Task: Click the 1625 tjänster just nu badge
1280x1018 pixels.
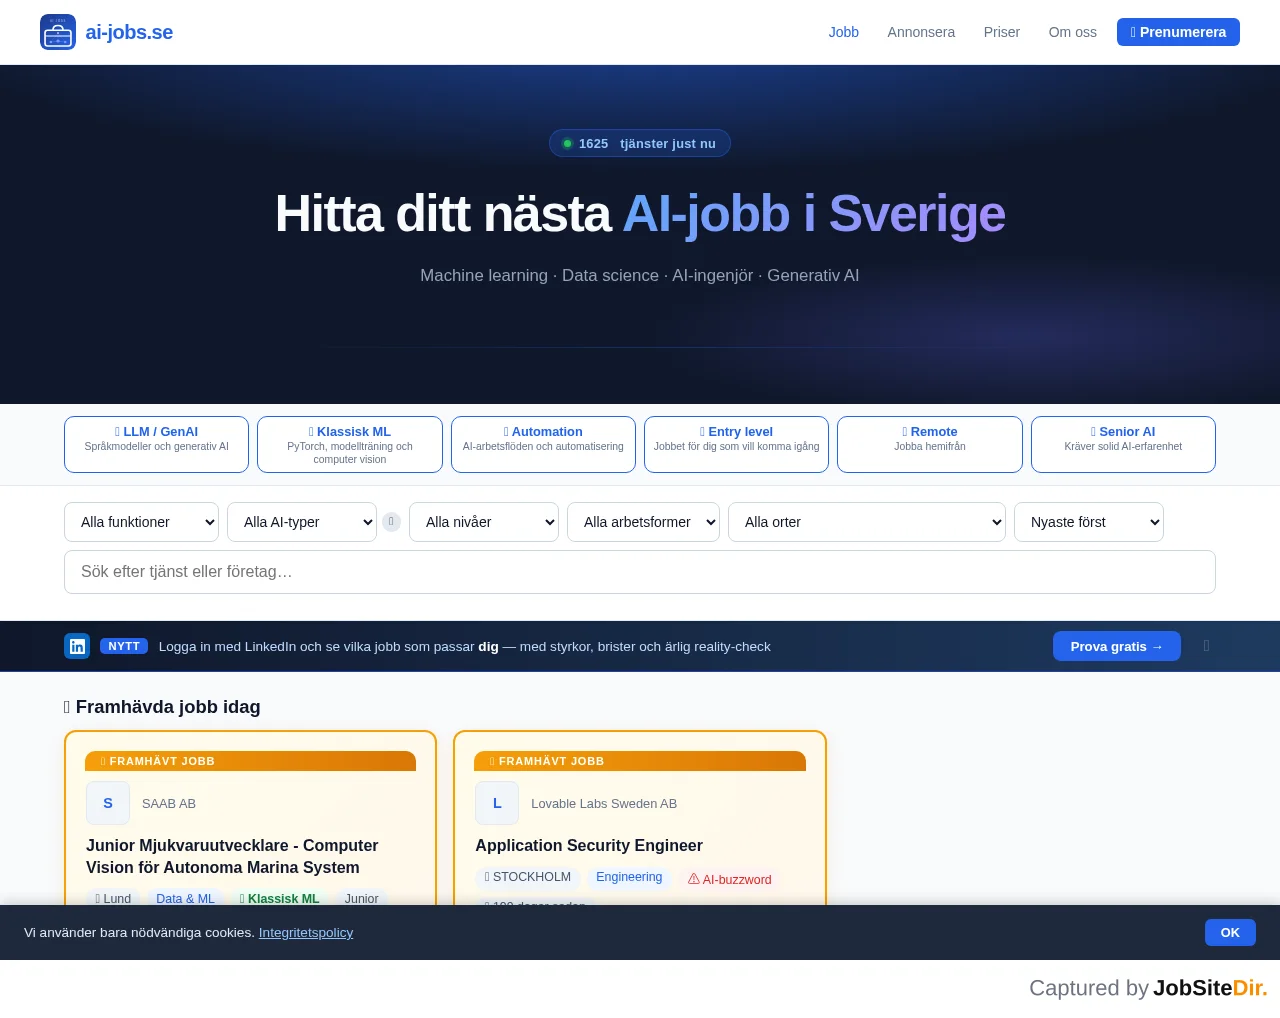Action: pyautogui.click(x=640, y=143)
